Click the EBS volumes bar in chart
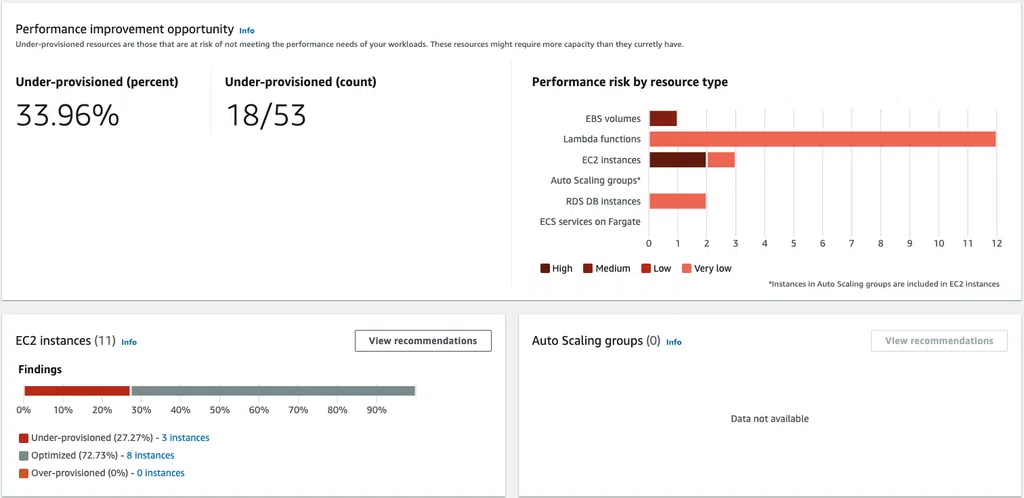 pos(663,119)
